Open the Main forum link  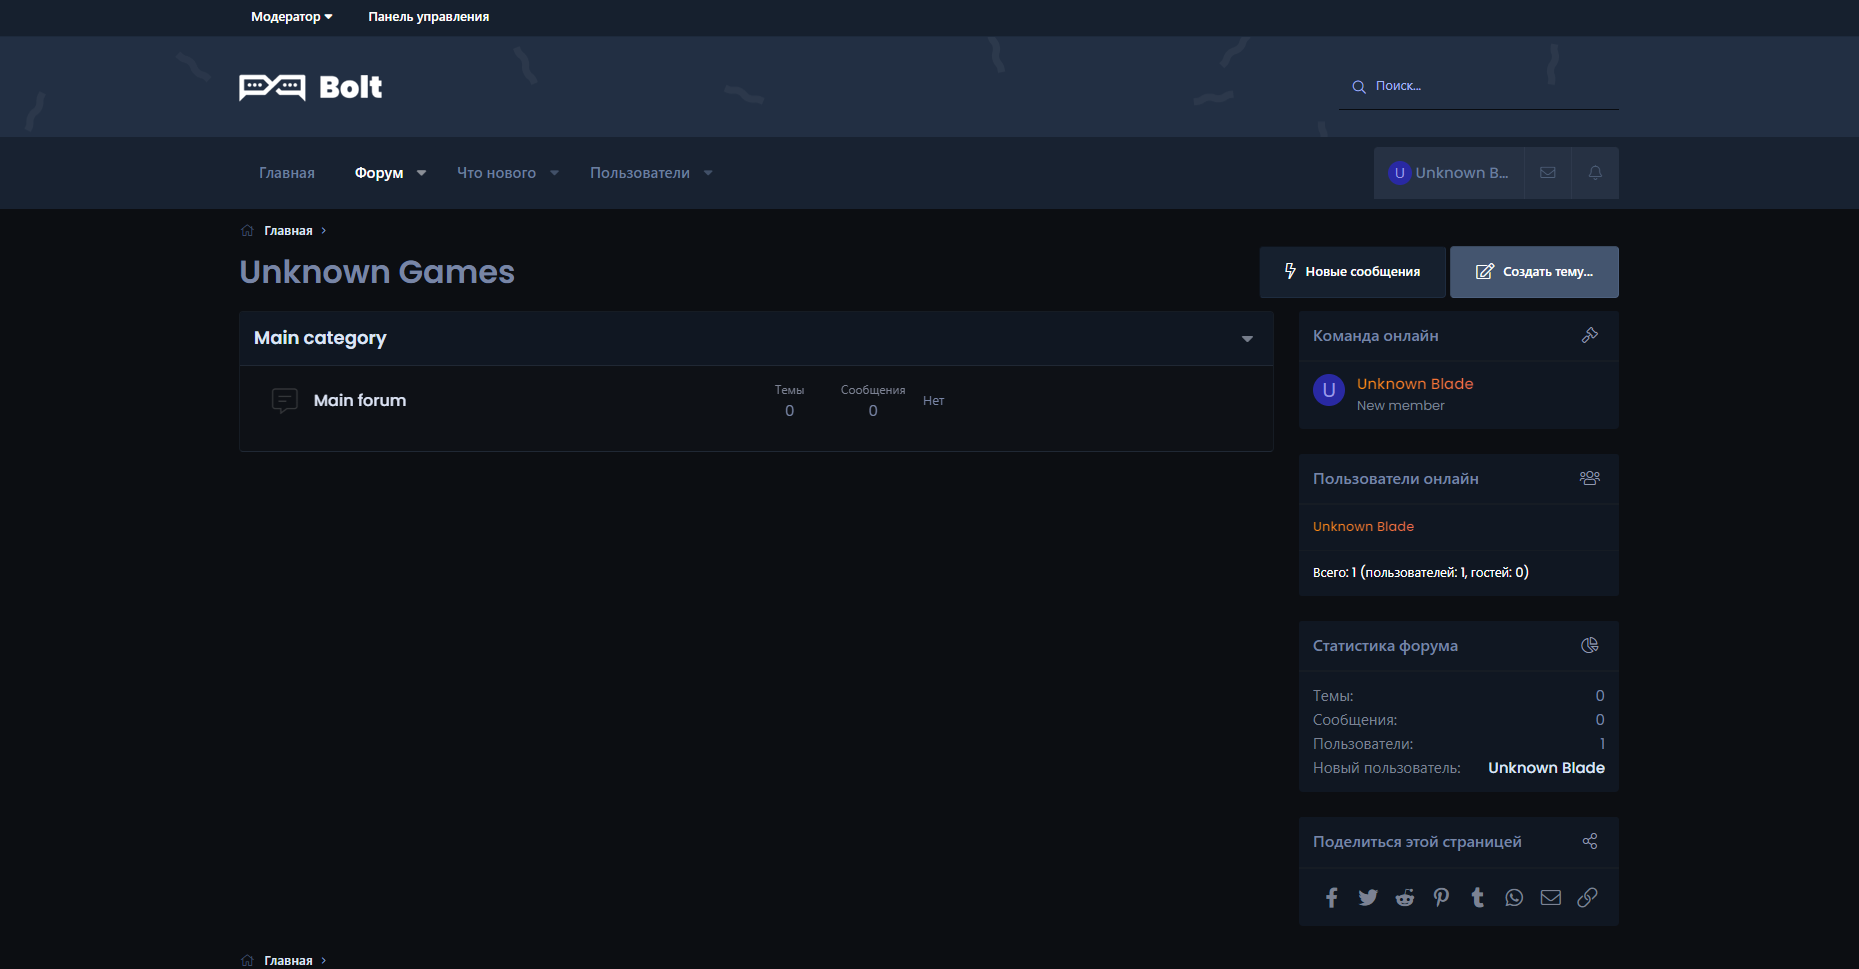[360, 400]
